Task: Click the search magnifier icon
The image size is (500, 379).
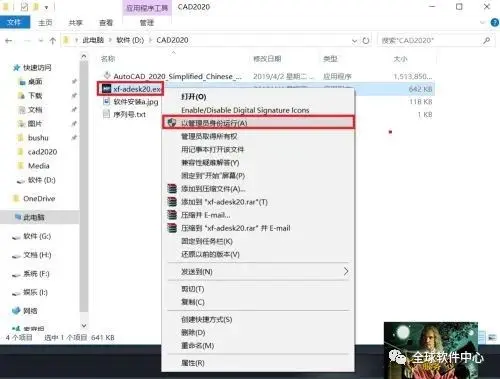Action: point(486,40)
